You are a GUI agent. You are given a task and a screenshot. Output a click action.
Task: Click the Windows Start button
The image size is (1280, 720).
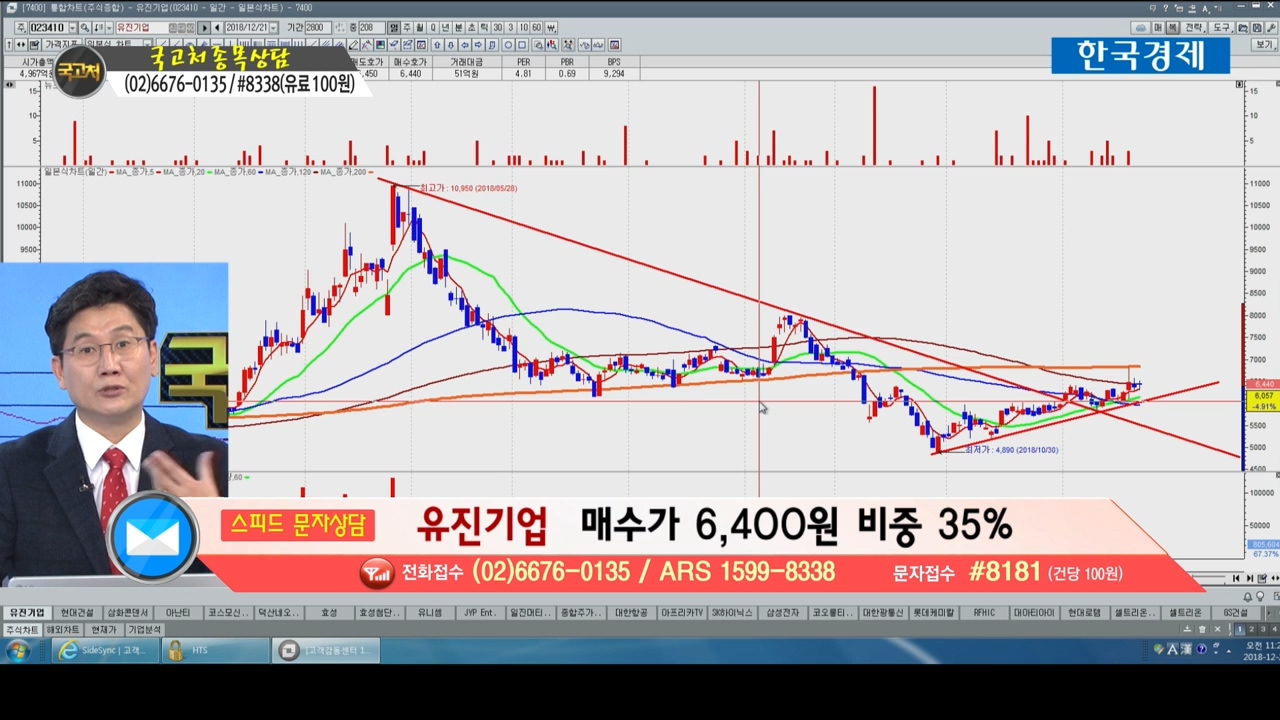(18, 650)
